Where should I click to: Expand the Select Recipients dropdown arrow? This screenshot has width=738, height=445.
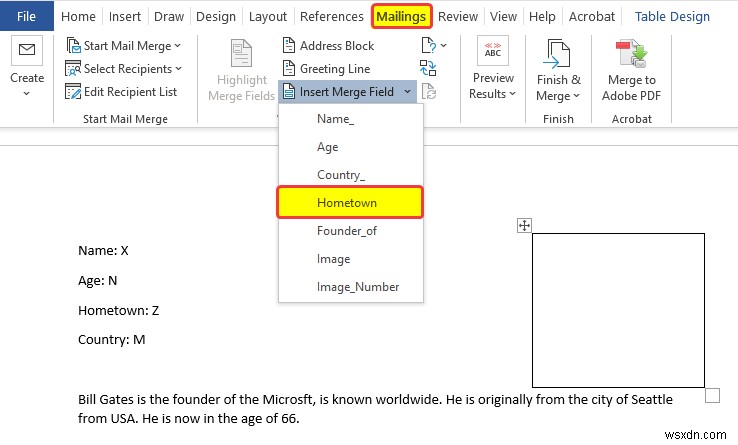tap(178, 69)
